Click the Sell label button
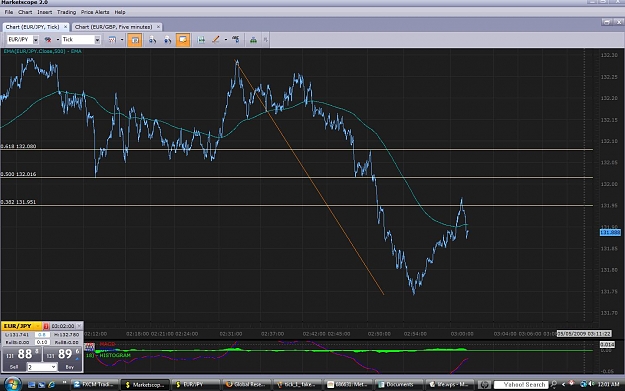This screenshot has height=391, width=625. click(14, 367)
